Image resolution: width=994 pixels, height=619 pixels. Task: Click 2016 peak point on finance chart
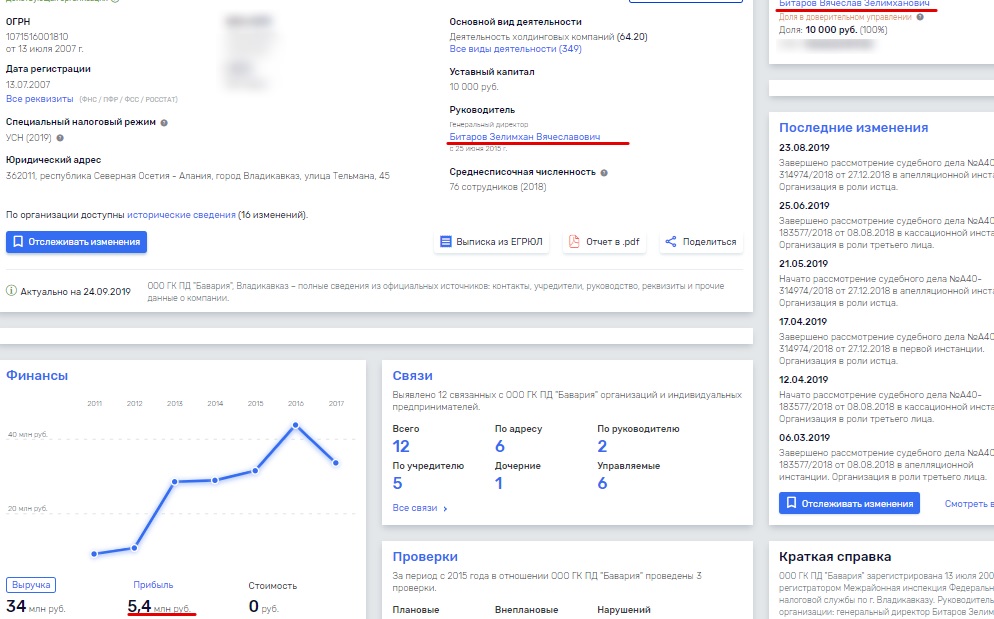295,425
